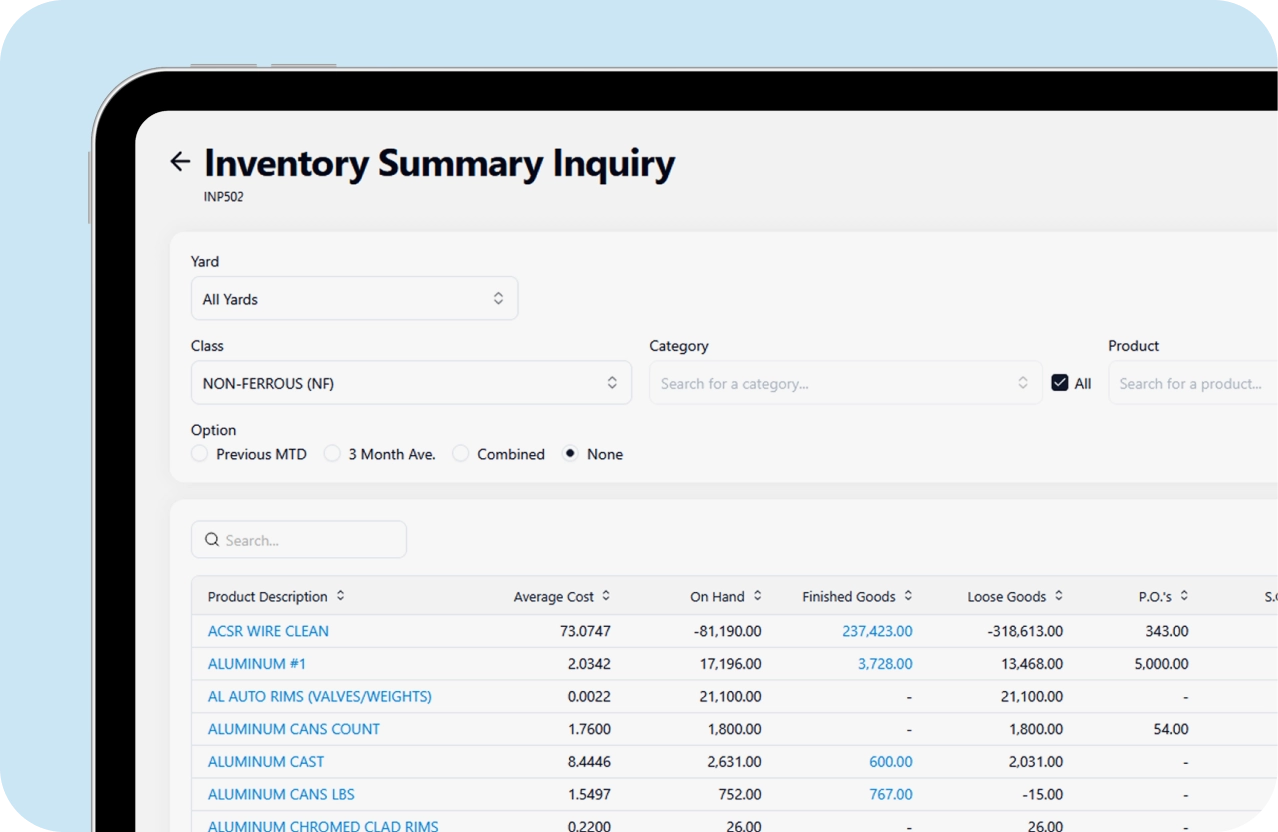This screenshot has height=832, width=1278.
Task: Sort by Loose Goods column arrows
Action: point(1058,596)
